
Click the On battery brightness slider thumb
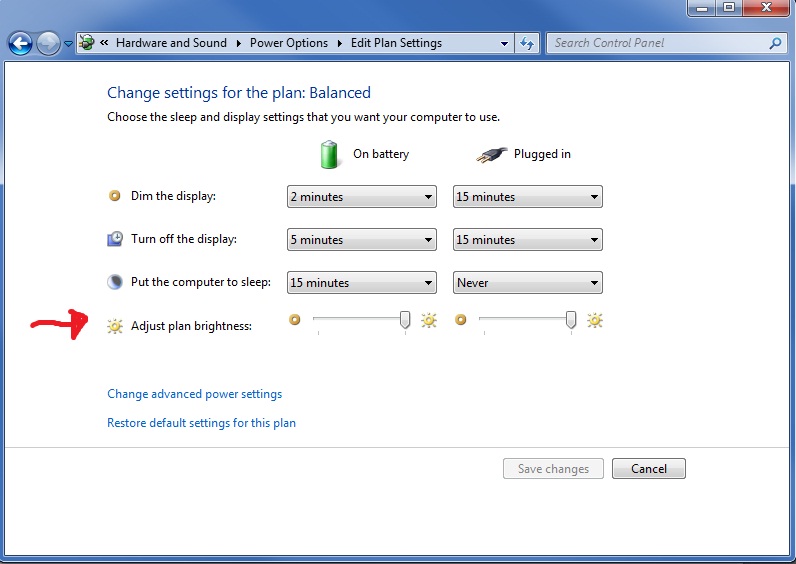tap(405, 320)
